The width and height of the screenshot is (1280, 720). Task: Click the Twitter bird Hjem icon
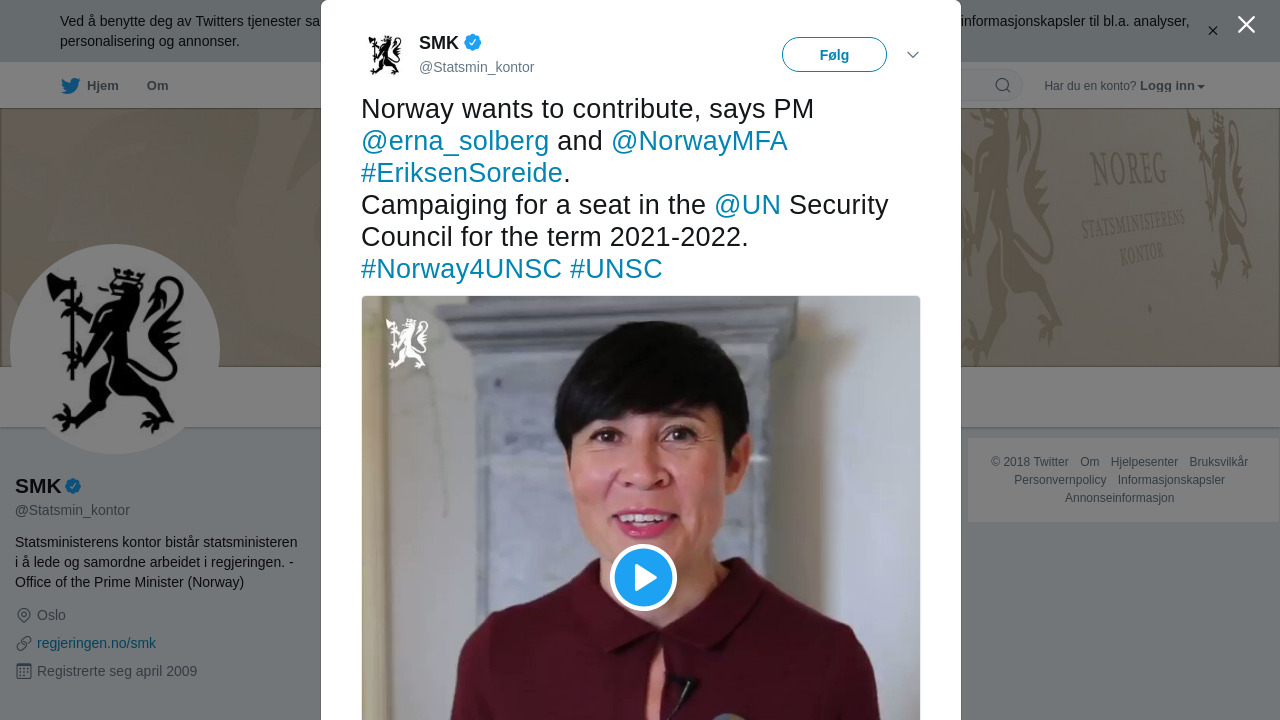pyautogui.click(x=71, y=86)
